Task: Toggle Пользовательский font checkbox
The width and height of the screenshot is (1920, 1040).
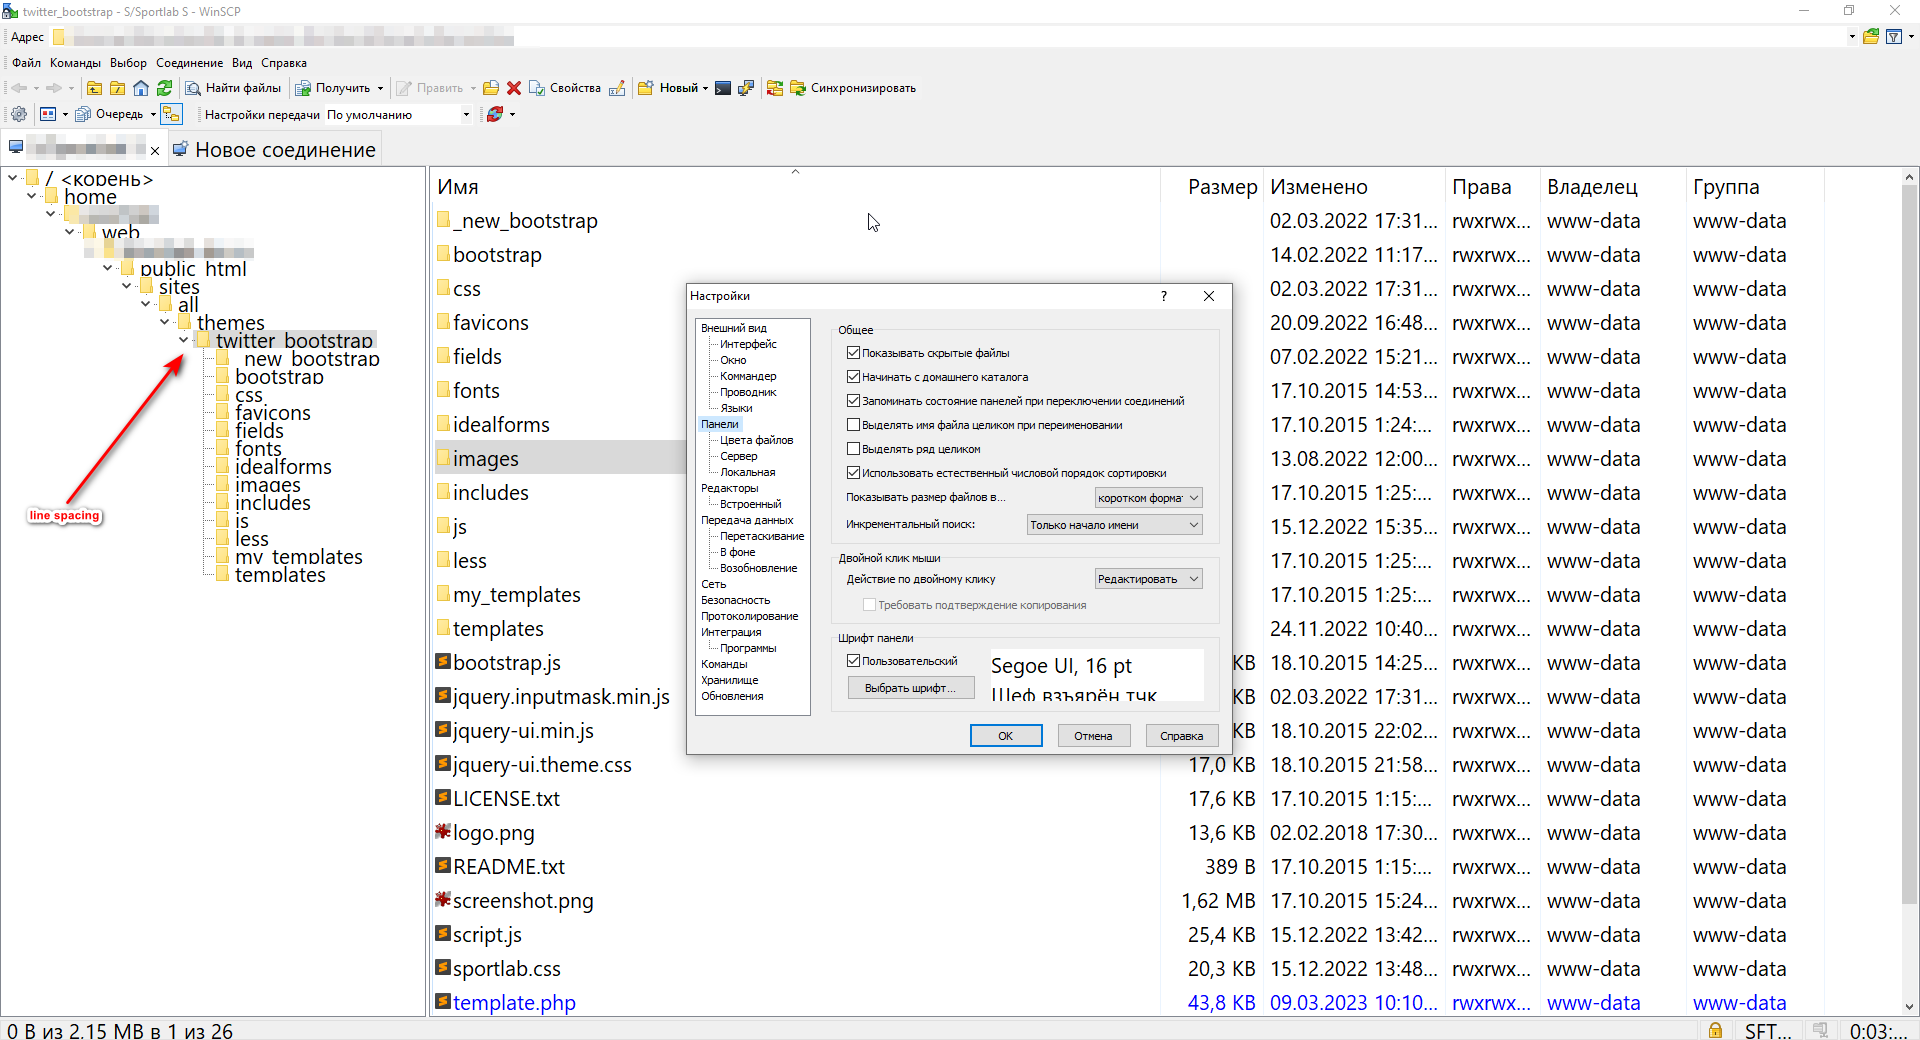Action: (x=853, y=661)
